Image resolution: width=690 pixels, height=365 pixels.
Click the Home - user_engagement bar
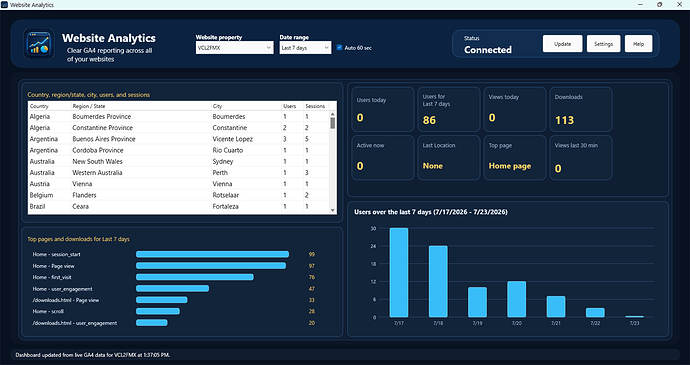(172, 288)
